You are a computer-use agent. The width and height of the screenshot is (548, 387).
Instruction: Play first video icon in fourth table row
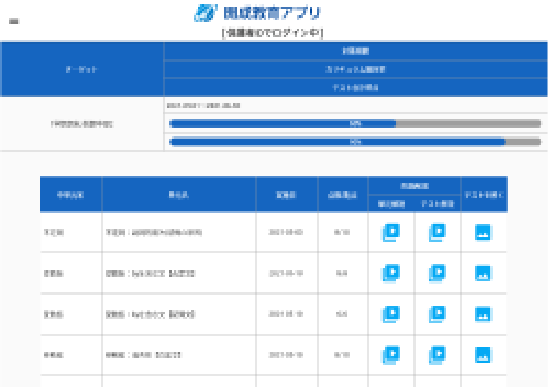click(391, 355)
